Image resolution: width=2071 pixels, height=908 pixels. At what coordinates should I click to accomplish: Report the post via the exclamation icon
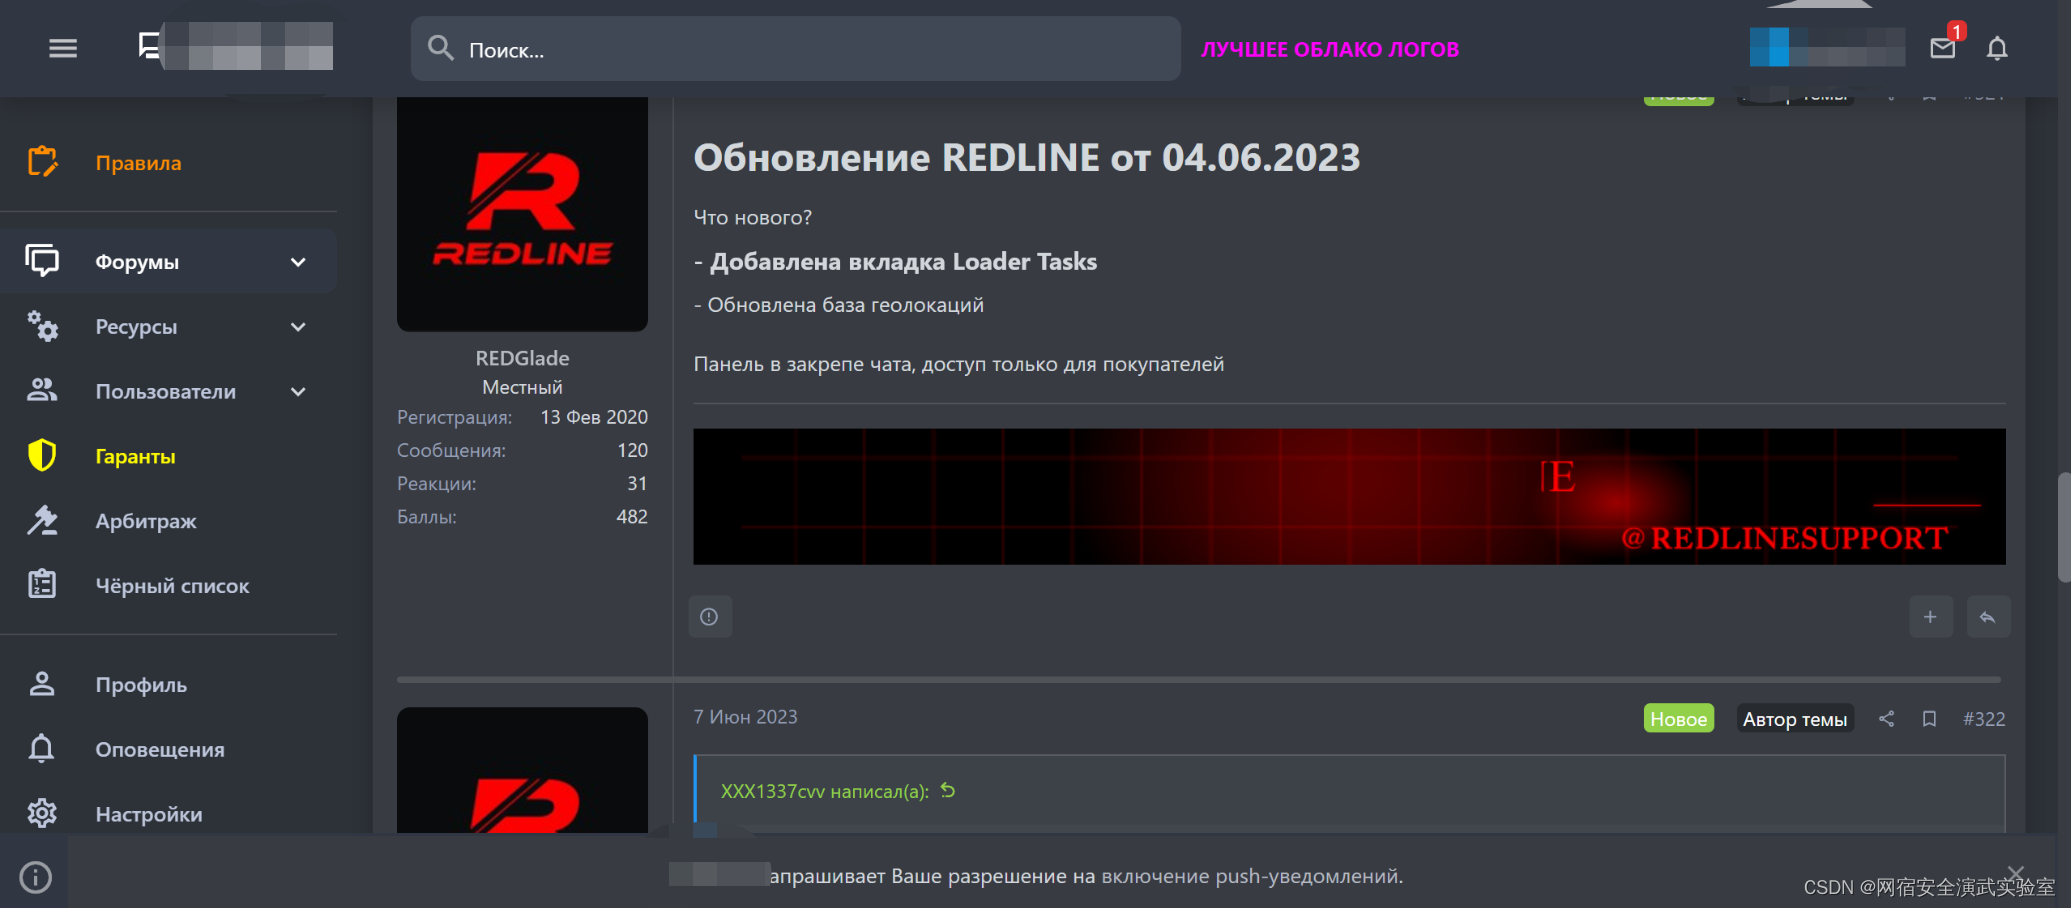point(710,617)
